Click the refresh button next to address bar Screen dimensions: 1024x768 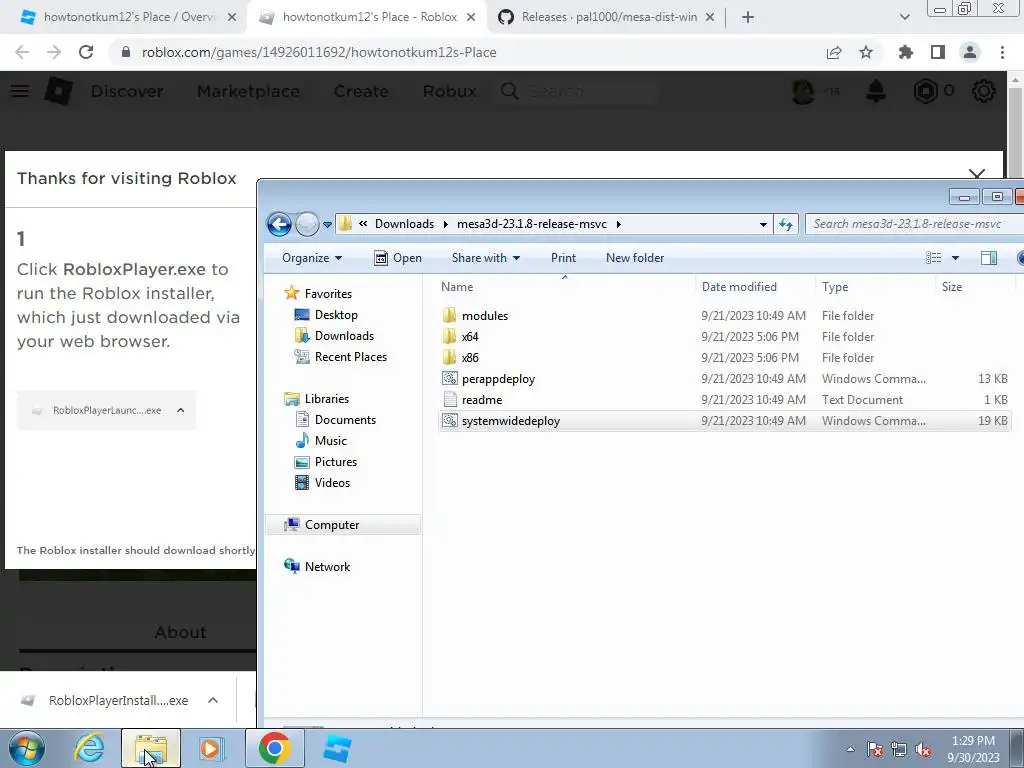click(786, 224)
